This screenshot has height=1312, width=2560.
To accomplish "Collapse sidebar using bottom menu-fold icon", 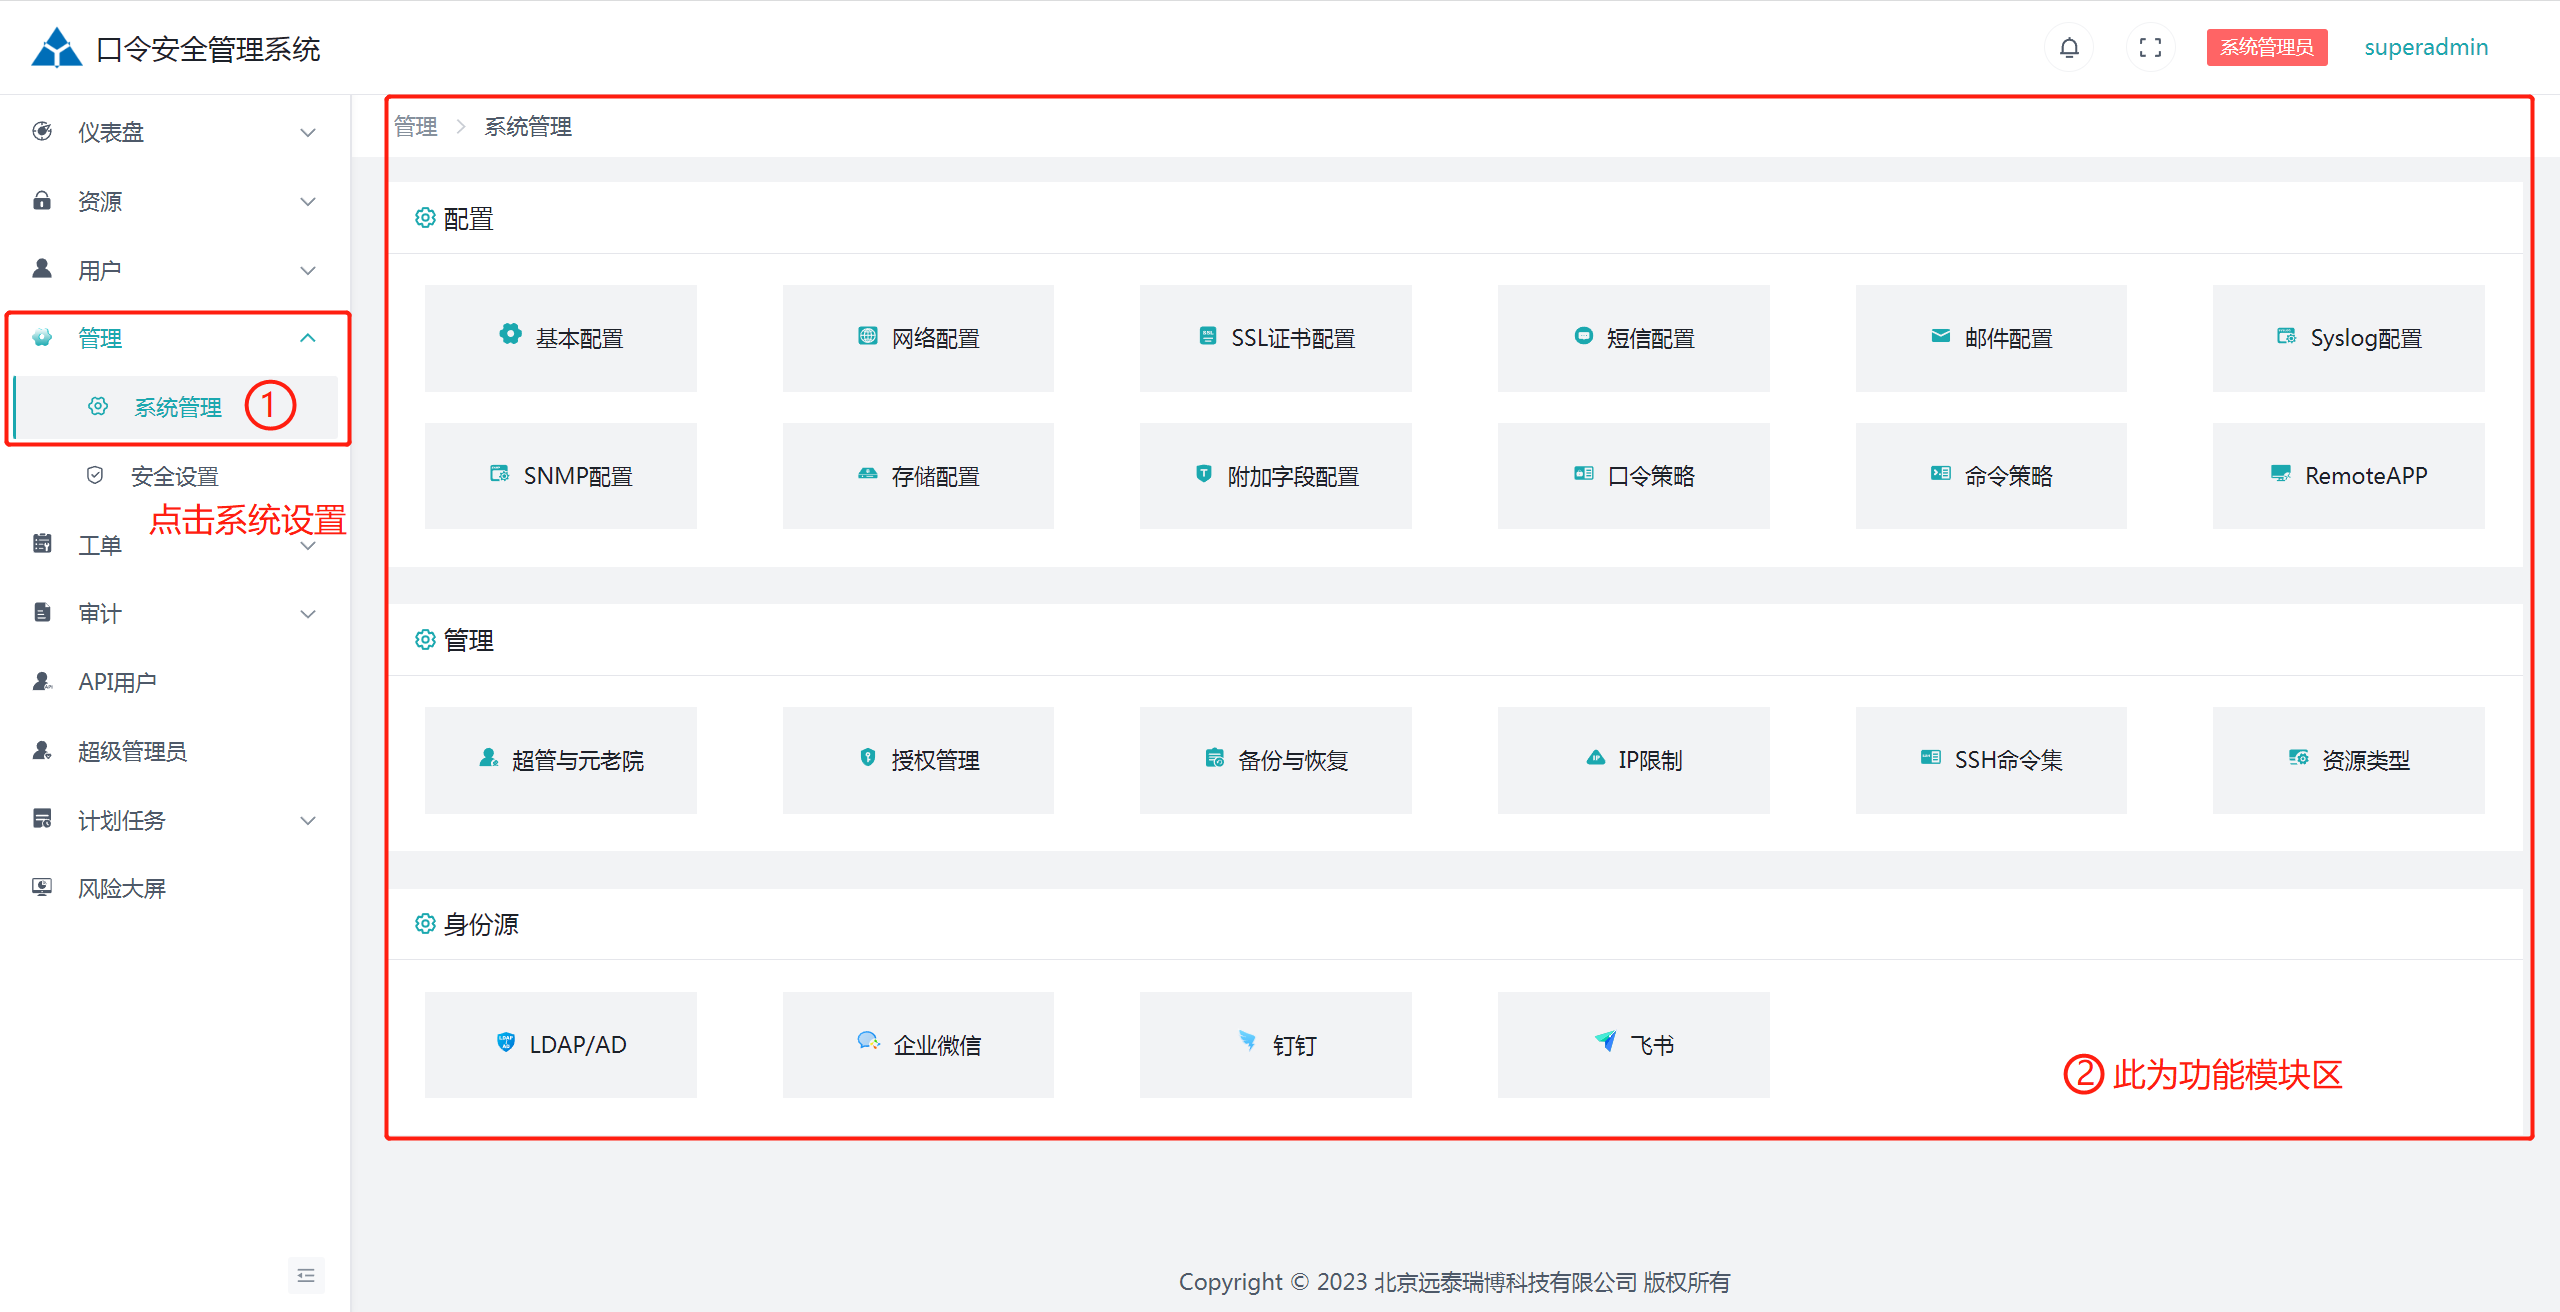I will pos(306,1275).
